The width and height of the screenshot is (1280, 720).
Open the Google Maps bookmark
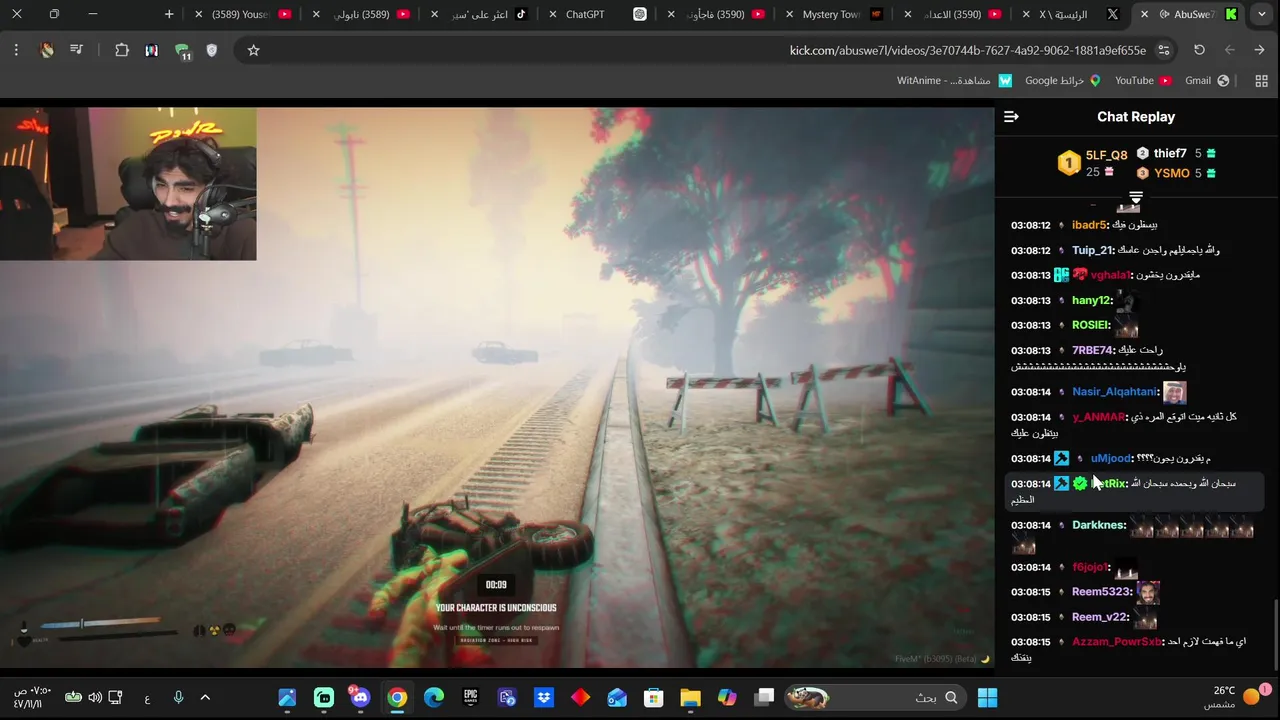coord(1062,80)
